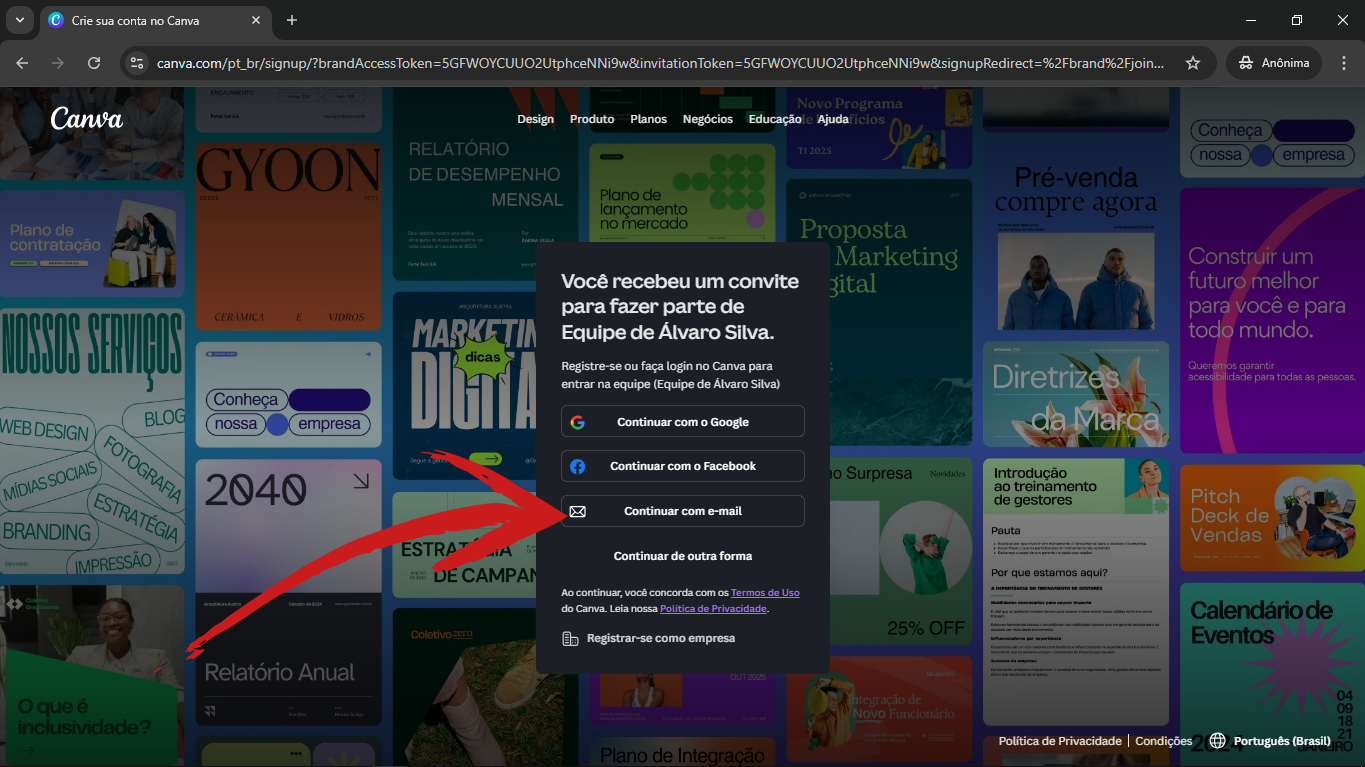Open the Planos menu
Image resolution: width=1365 pixels, height=767 pixels.
(x=648, y=119)
